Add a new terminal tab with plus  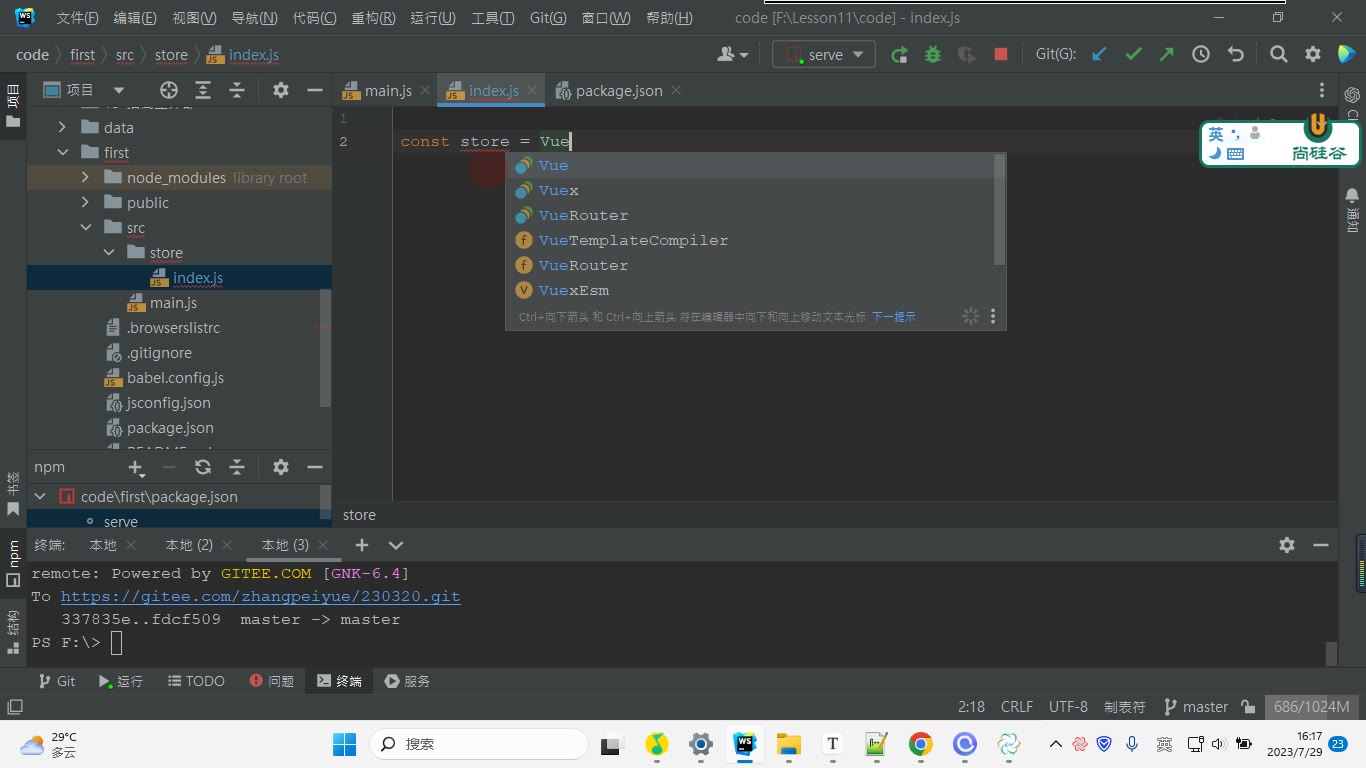click(362, 545)
